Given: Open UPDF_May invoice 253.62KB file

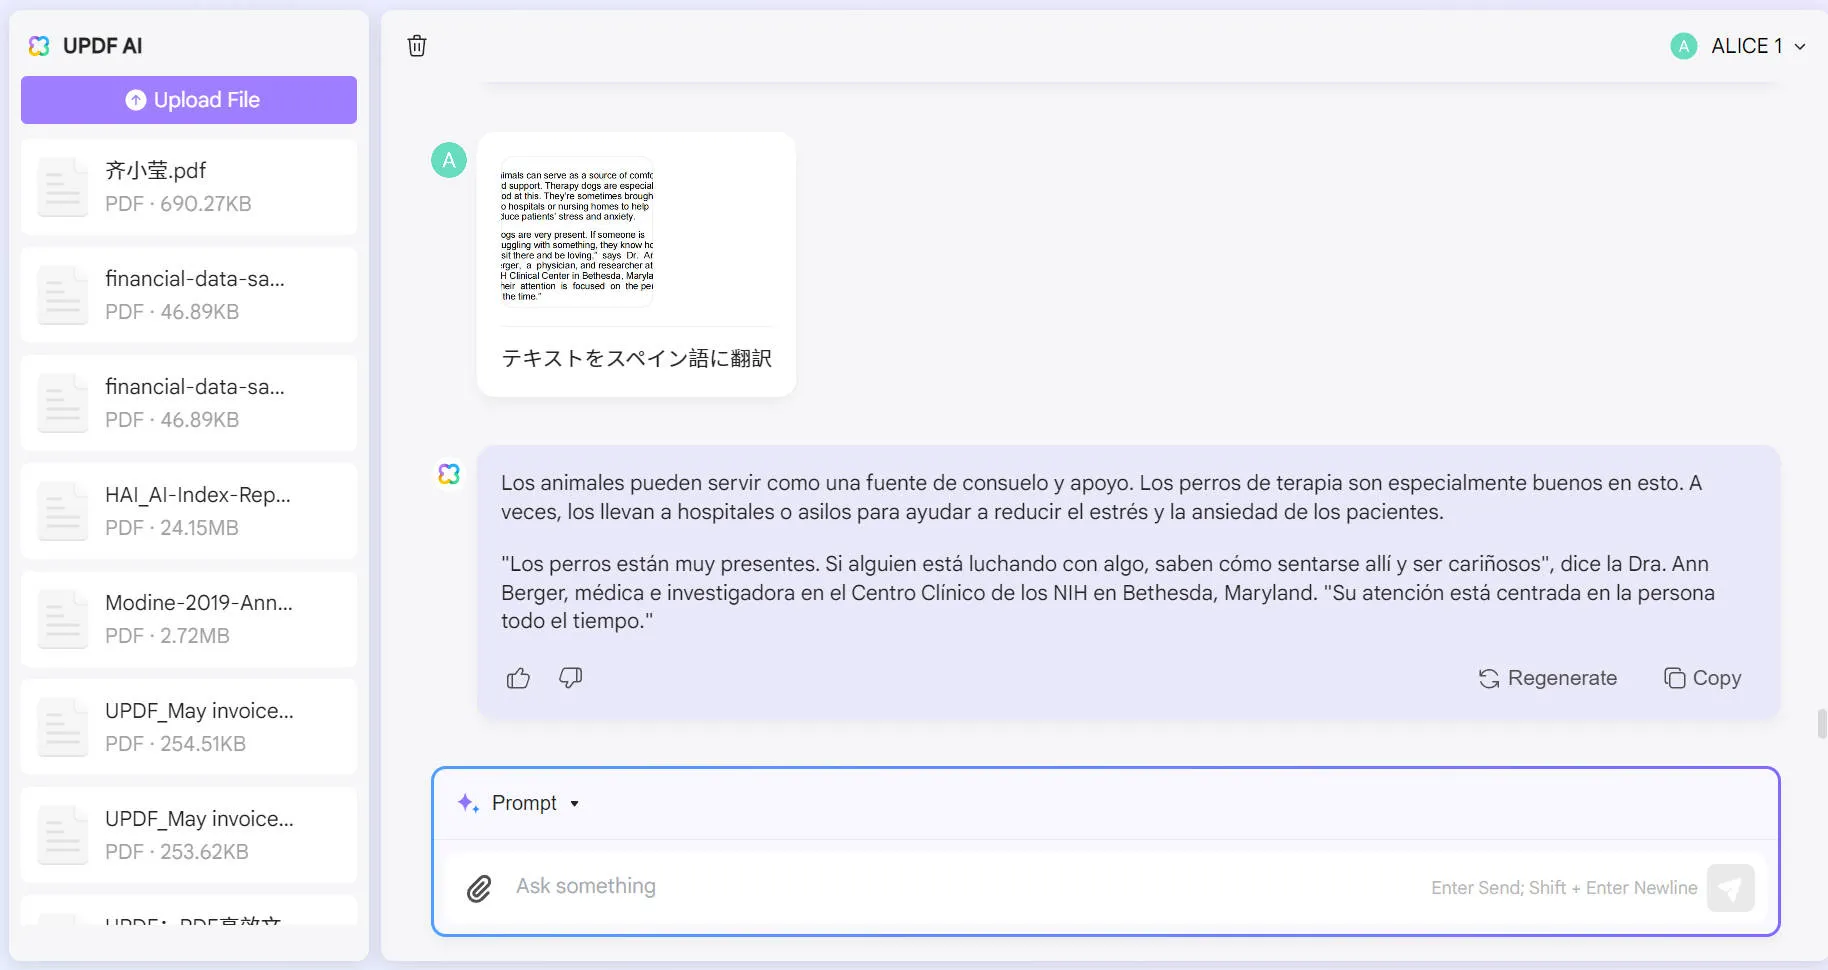Looking at the screenshot, I should click(189, 835).
